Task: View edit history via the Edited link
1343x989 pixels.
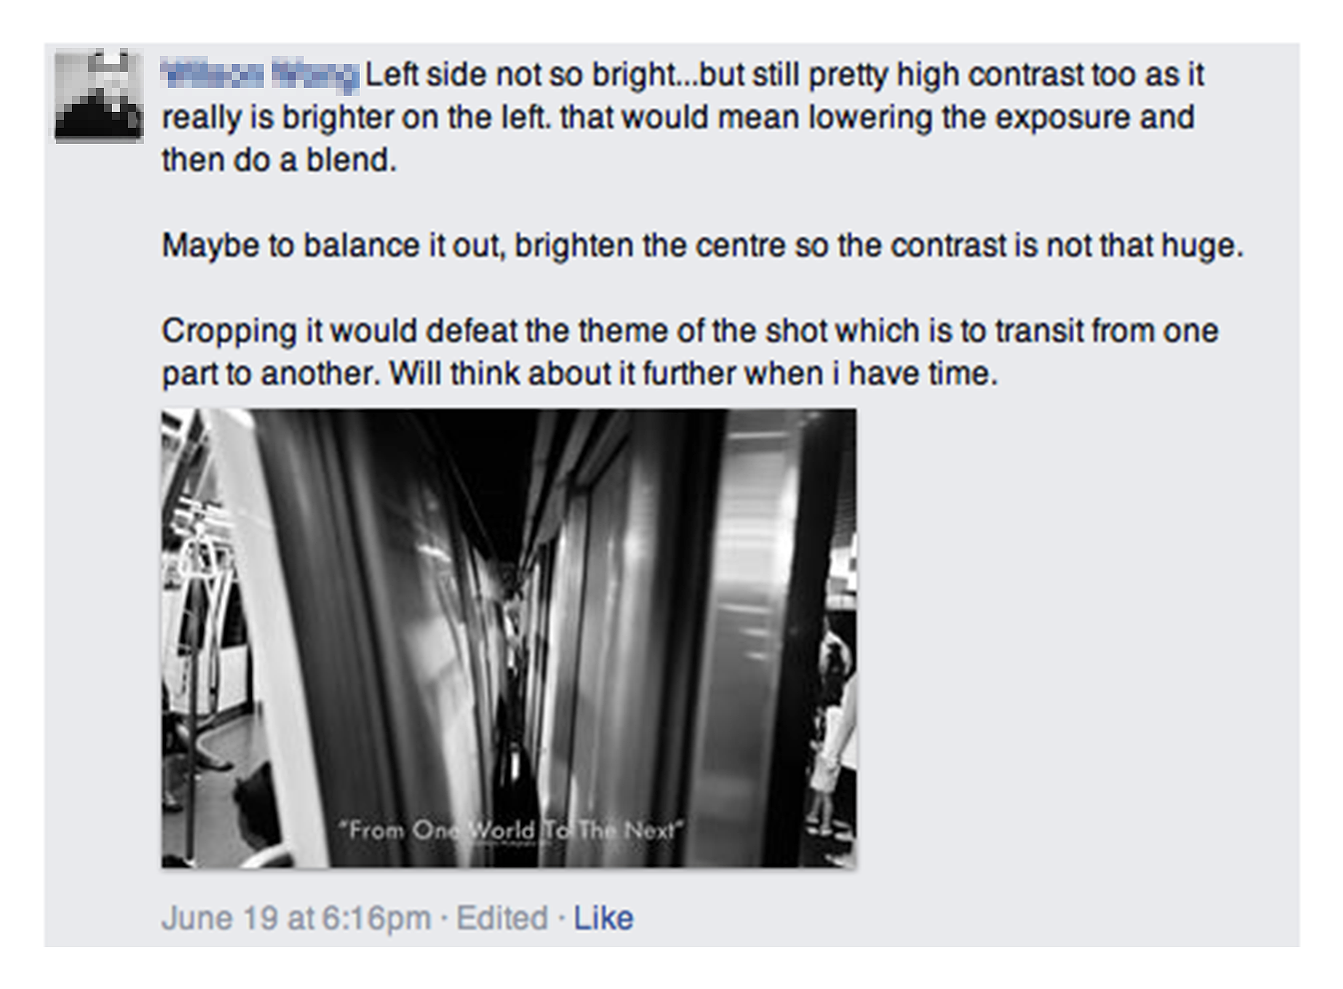Action: (x=502, y=918)
